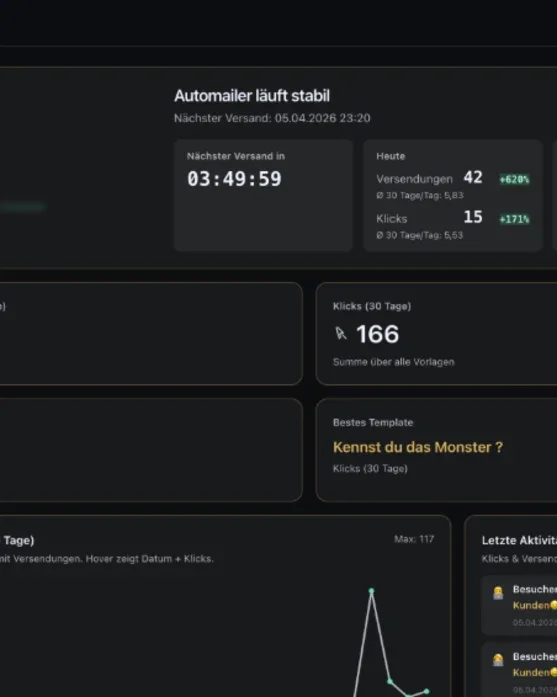Viewport: 557px width, 697px height.
Task: Click the Max: 117 chart label
Action: [x=414, y=539]
